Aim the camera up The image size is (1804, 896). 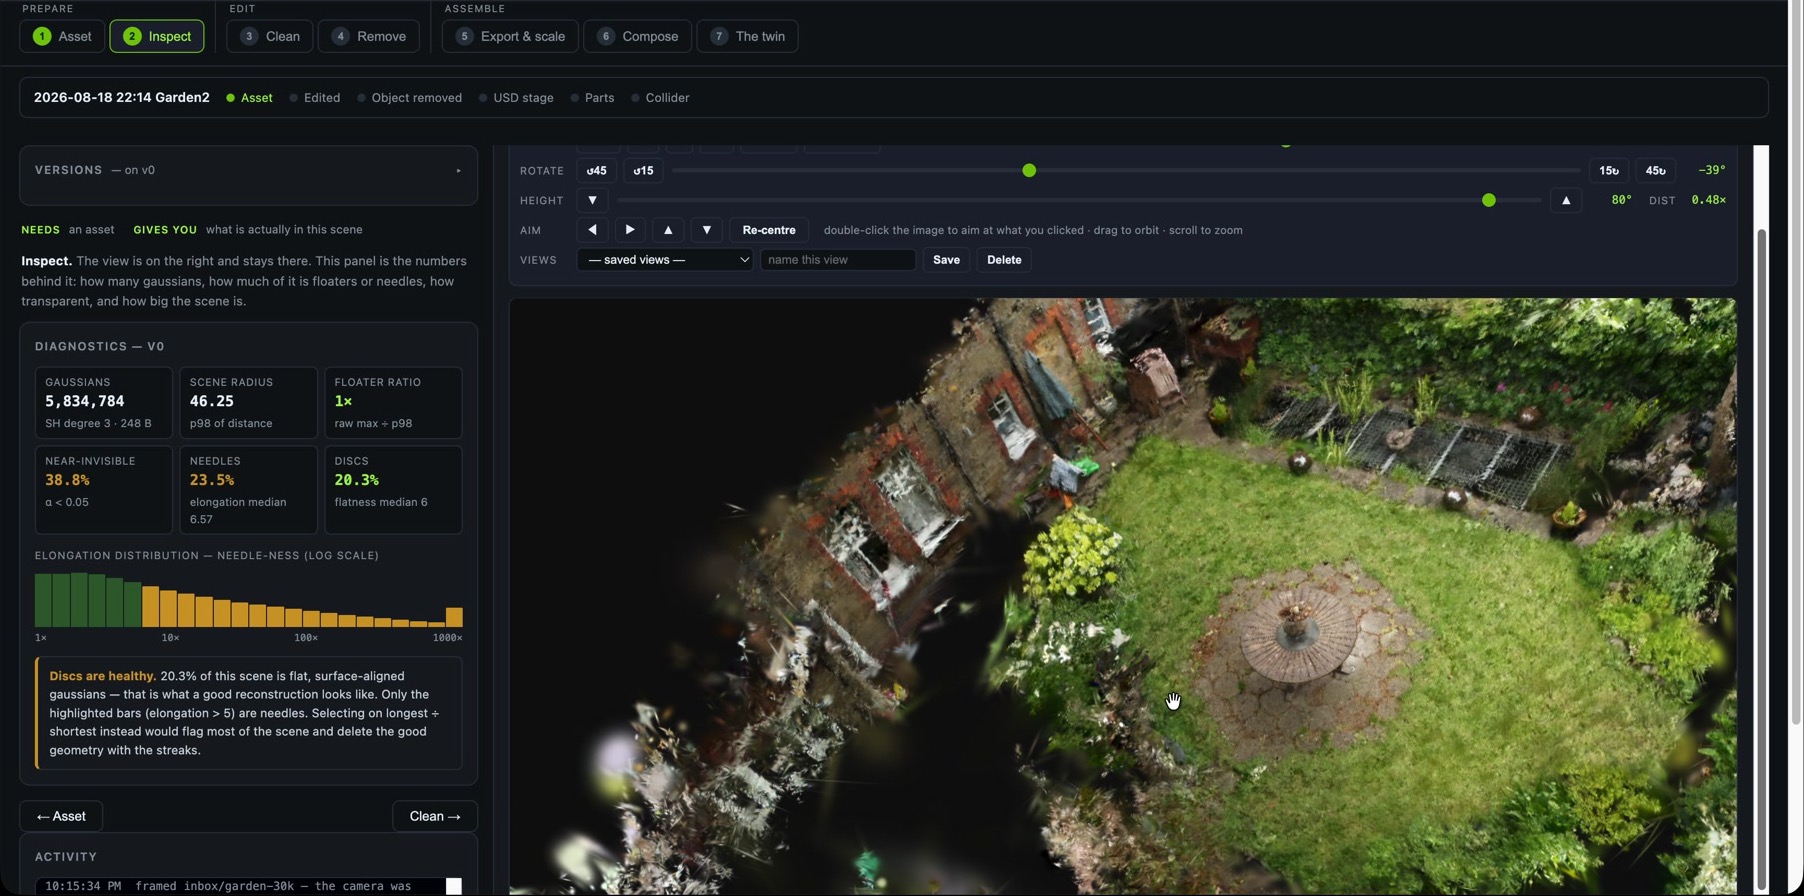[668, 230]
